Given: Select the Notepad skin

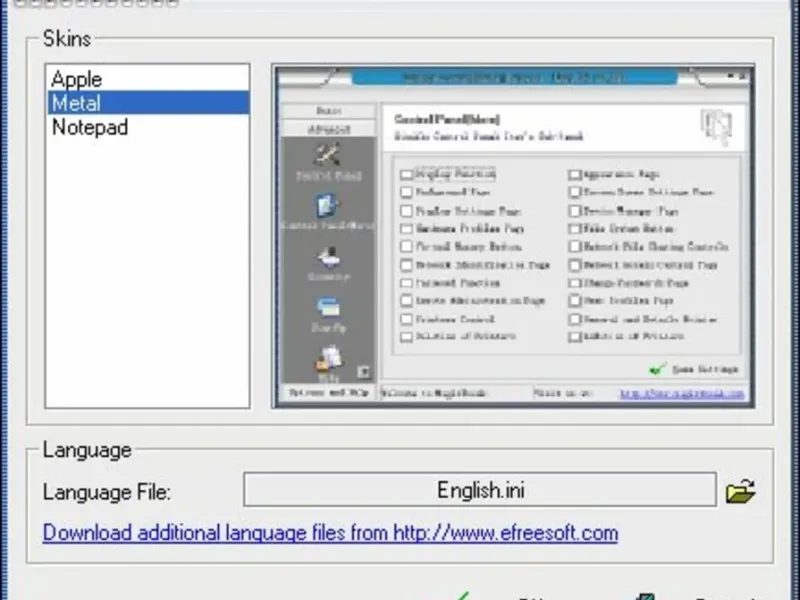Looking at the screenshot, I should pyautogui.click(x=148, y=127).
